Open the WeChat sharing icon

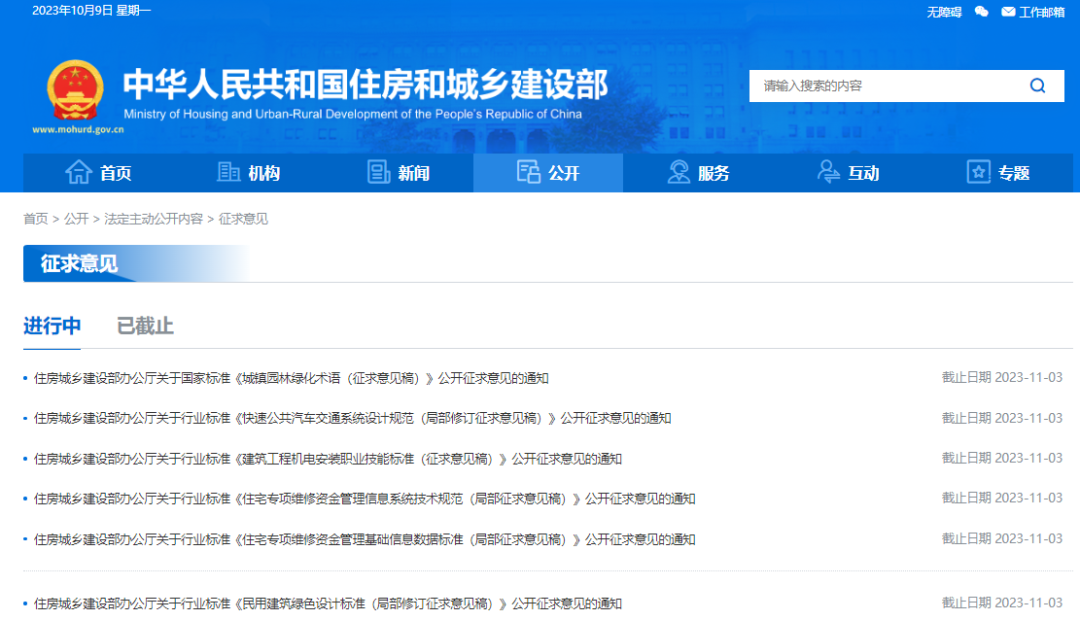click(x=981, y=11)
